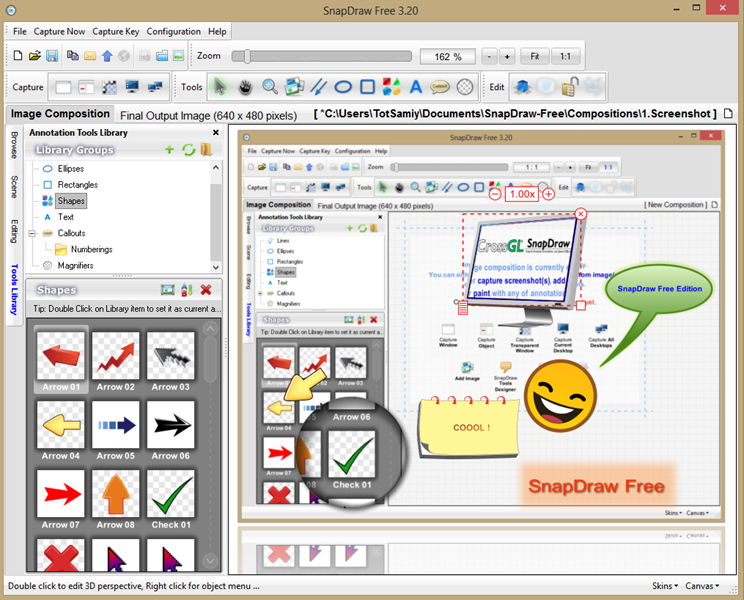
Task: Create a new composition with the blank page icon
Action: [x=18, y=55]
